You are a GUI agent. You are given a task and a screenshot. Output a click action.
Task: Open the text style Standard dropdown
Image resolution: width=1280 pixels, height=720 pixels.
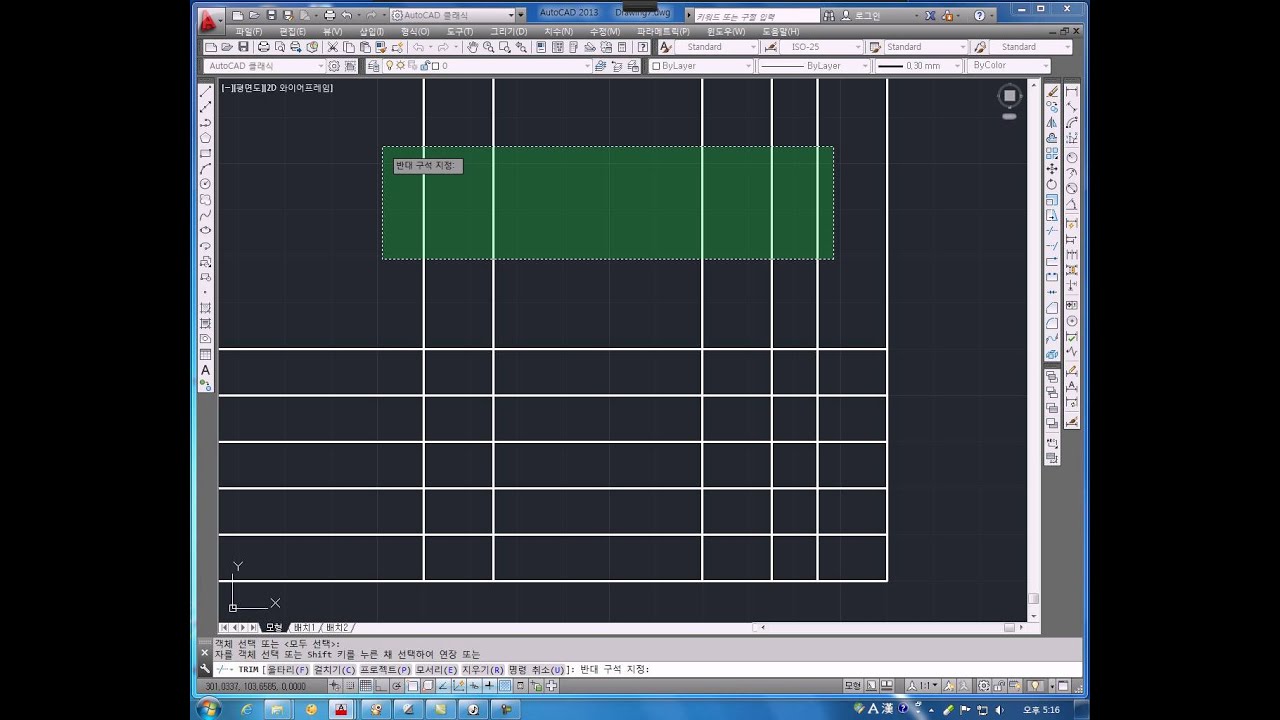tap(717, 47)
